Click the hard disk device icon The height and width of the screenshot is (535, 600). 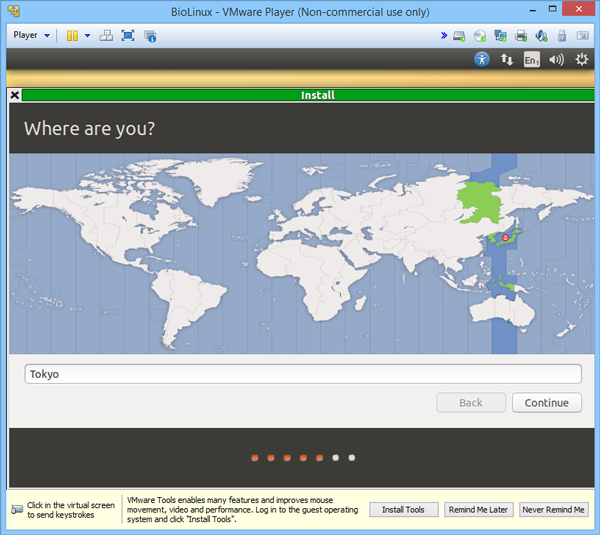(x=459, y=36)
